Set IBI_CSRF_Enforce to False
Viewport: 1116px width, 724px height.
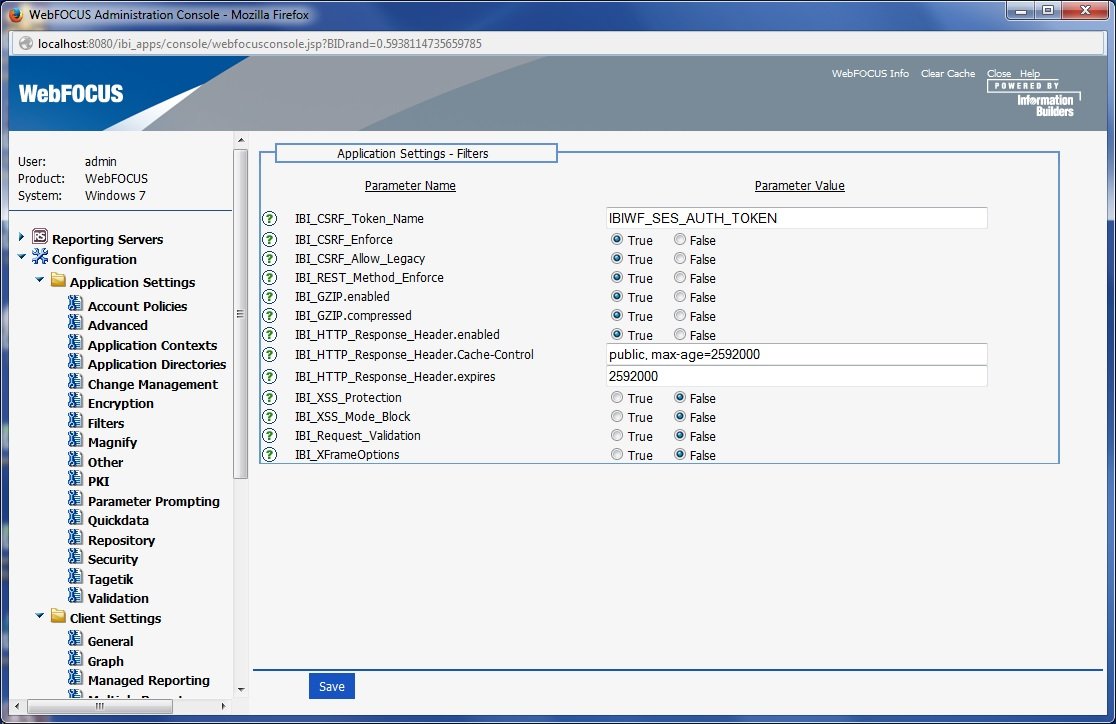point(680,240)
